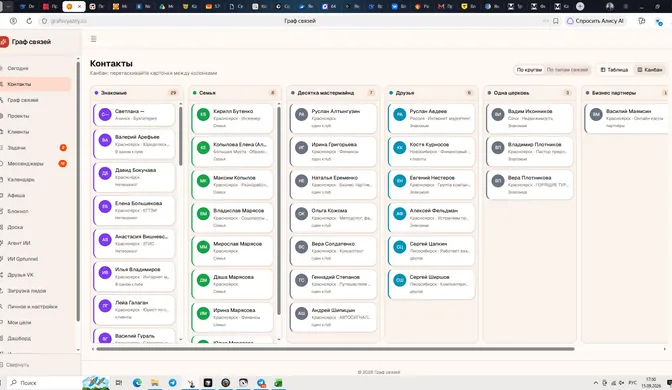Click the sidebar vertical scrollbar

[x=78, y=191]
